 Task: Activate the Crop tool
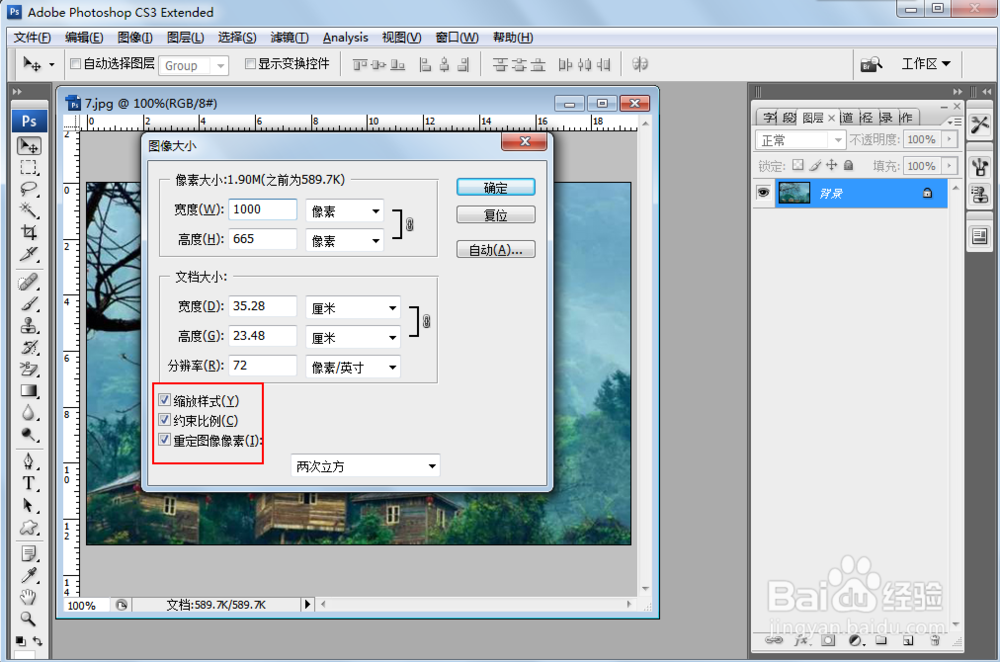pos(30,227)
